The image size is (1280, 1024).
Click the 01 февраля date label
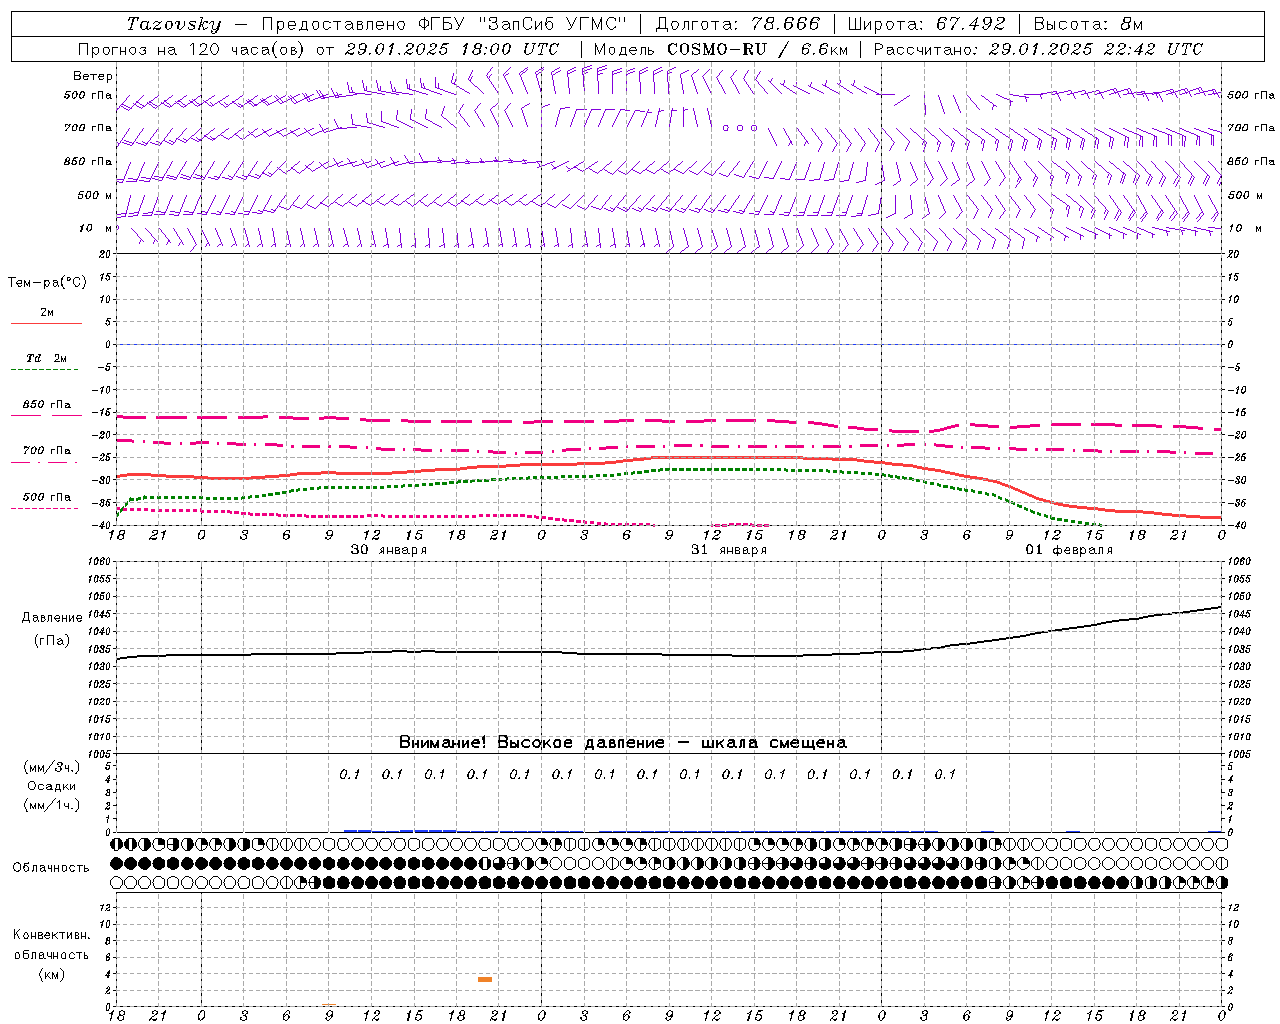click(1069, 550)
